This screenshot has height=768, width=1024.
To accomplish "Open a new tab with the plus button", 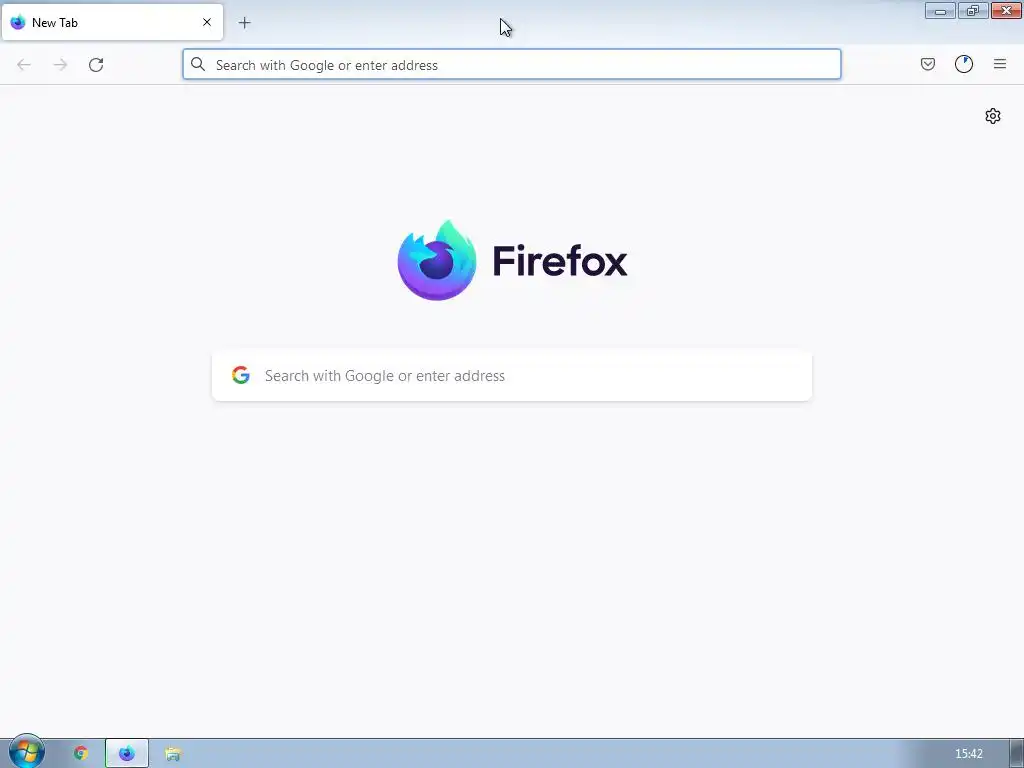I will tap(244, 23).
